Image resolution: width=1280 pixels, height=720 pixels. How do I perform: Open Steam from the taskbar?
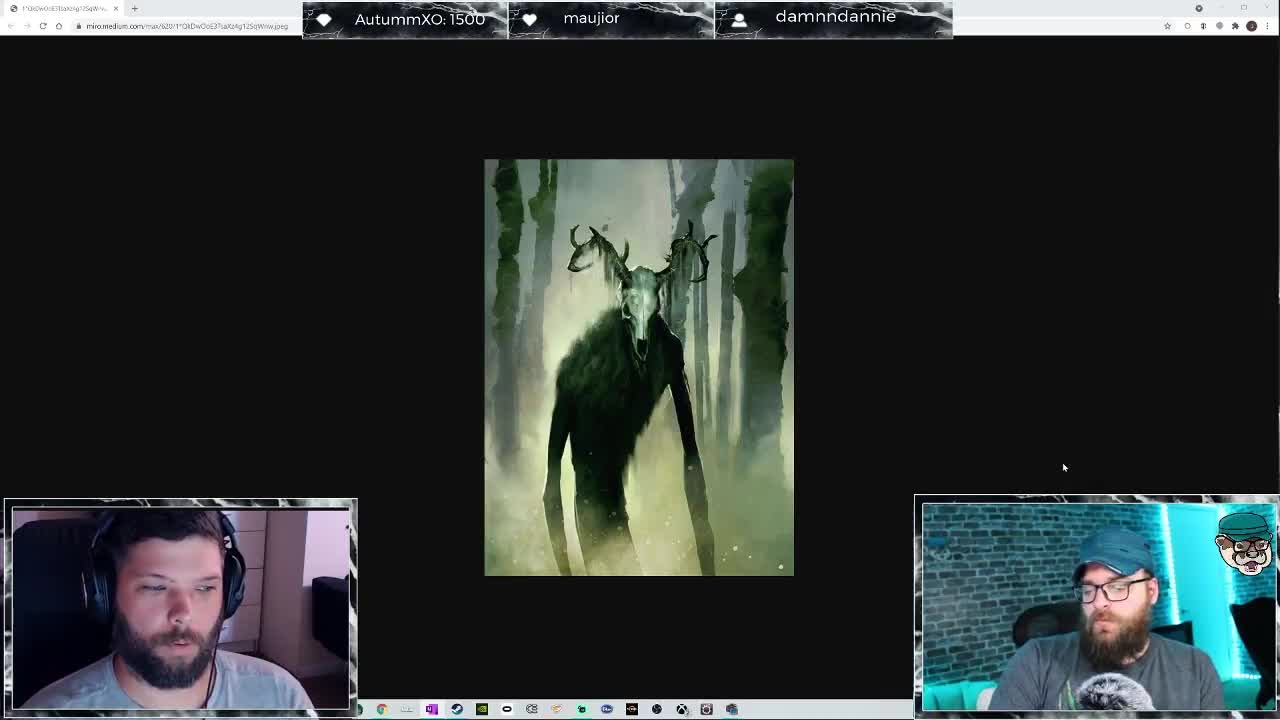click(x=457, y=709)
